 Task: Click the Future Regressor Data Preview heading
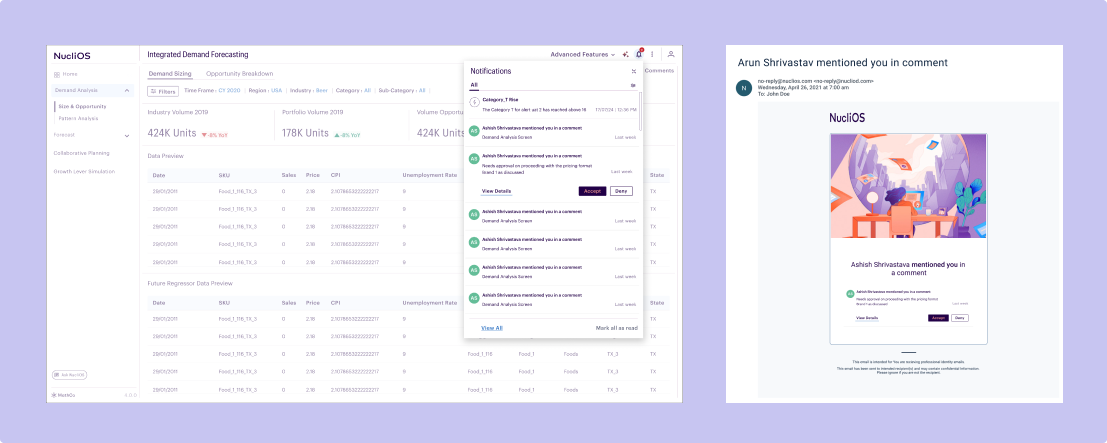point(190,283)
